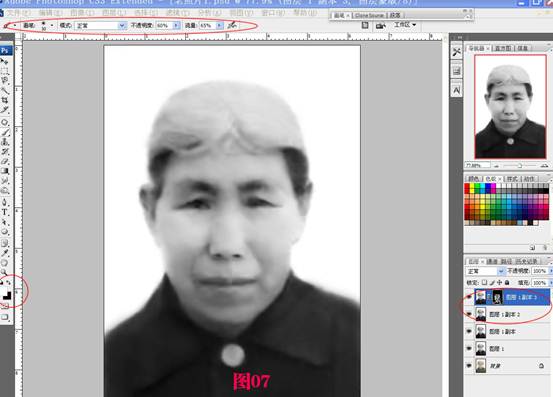
Task: Click the foreground color swatch in toolbox
Action: (4, 292)
